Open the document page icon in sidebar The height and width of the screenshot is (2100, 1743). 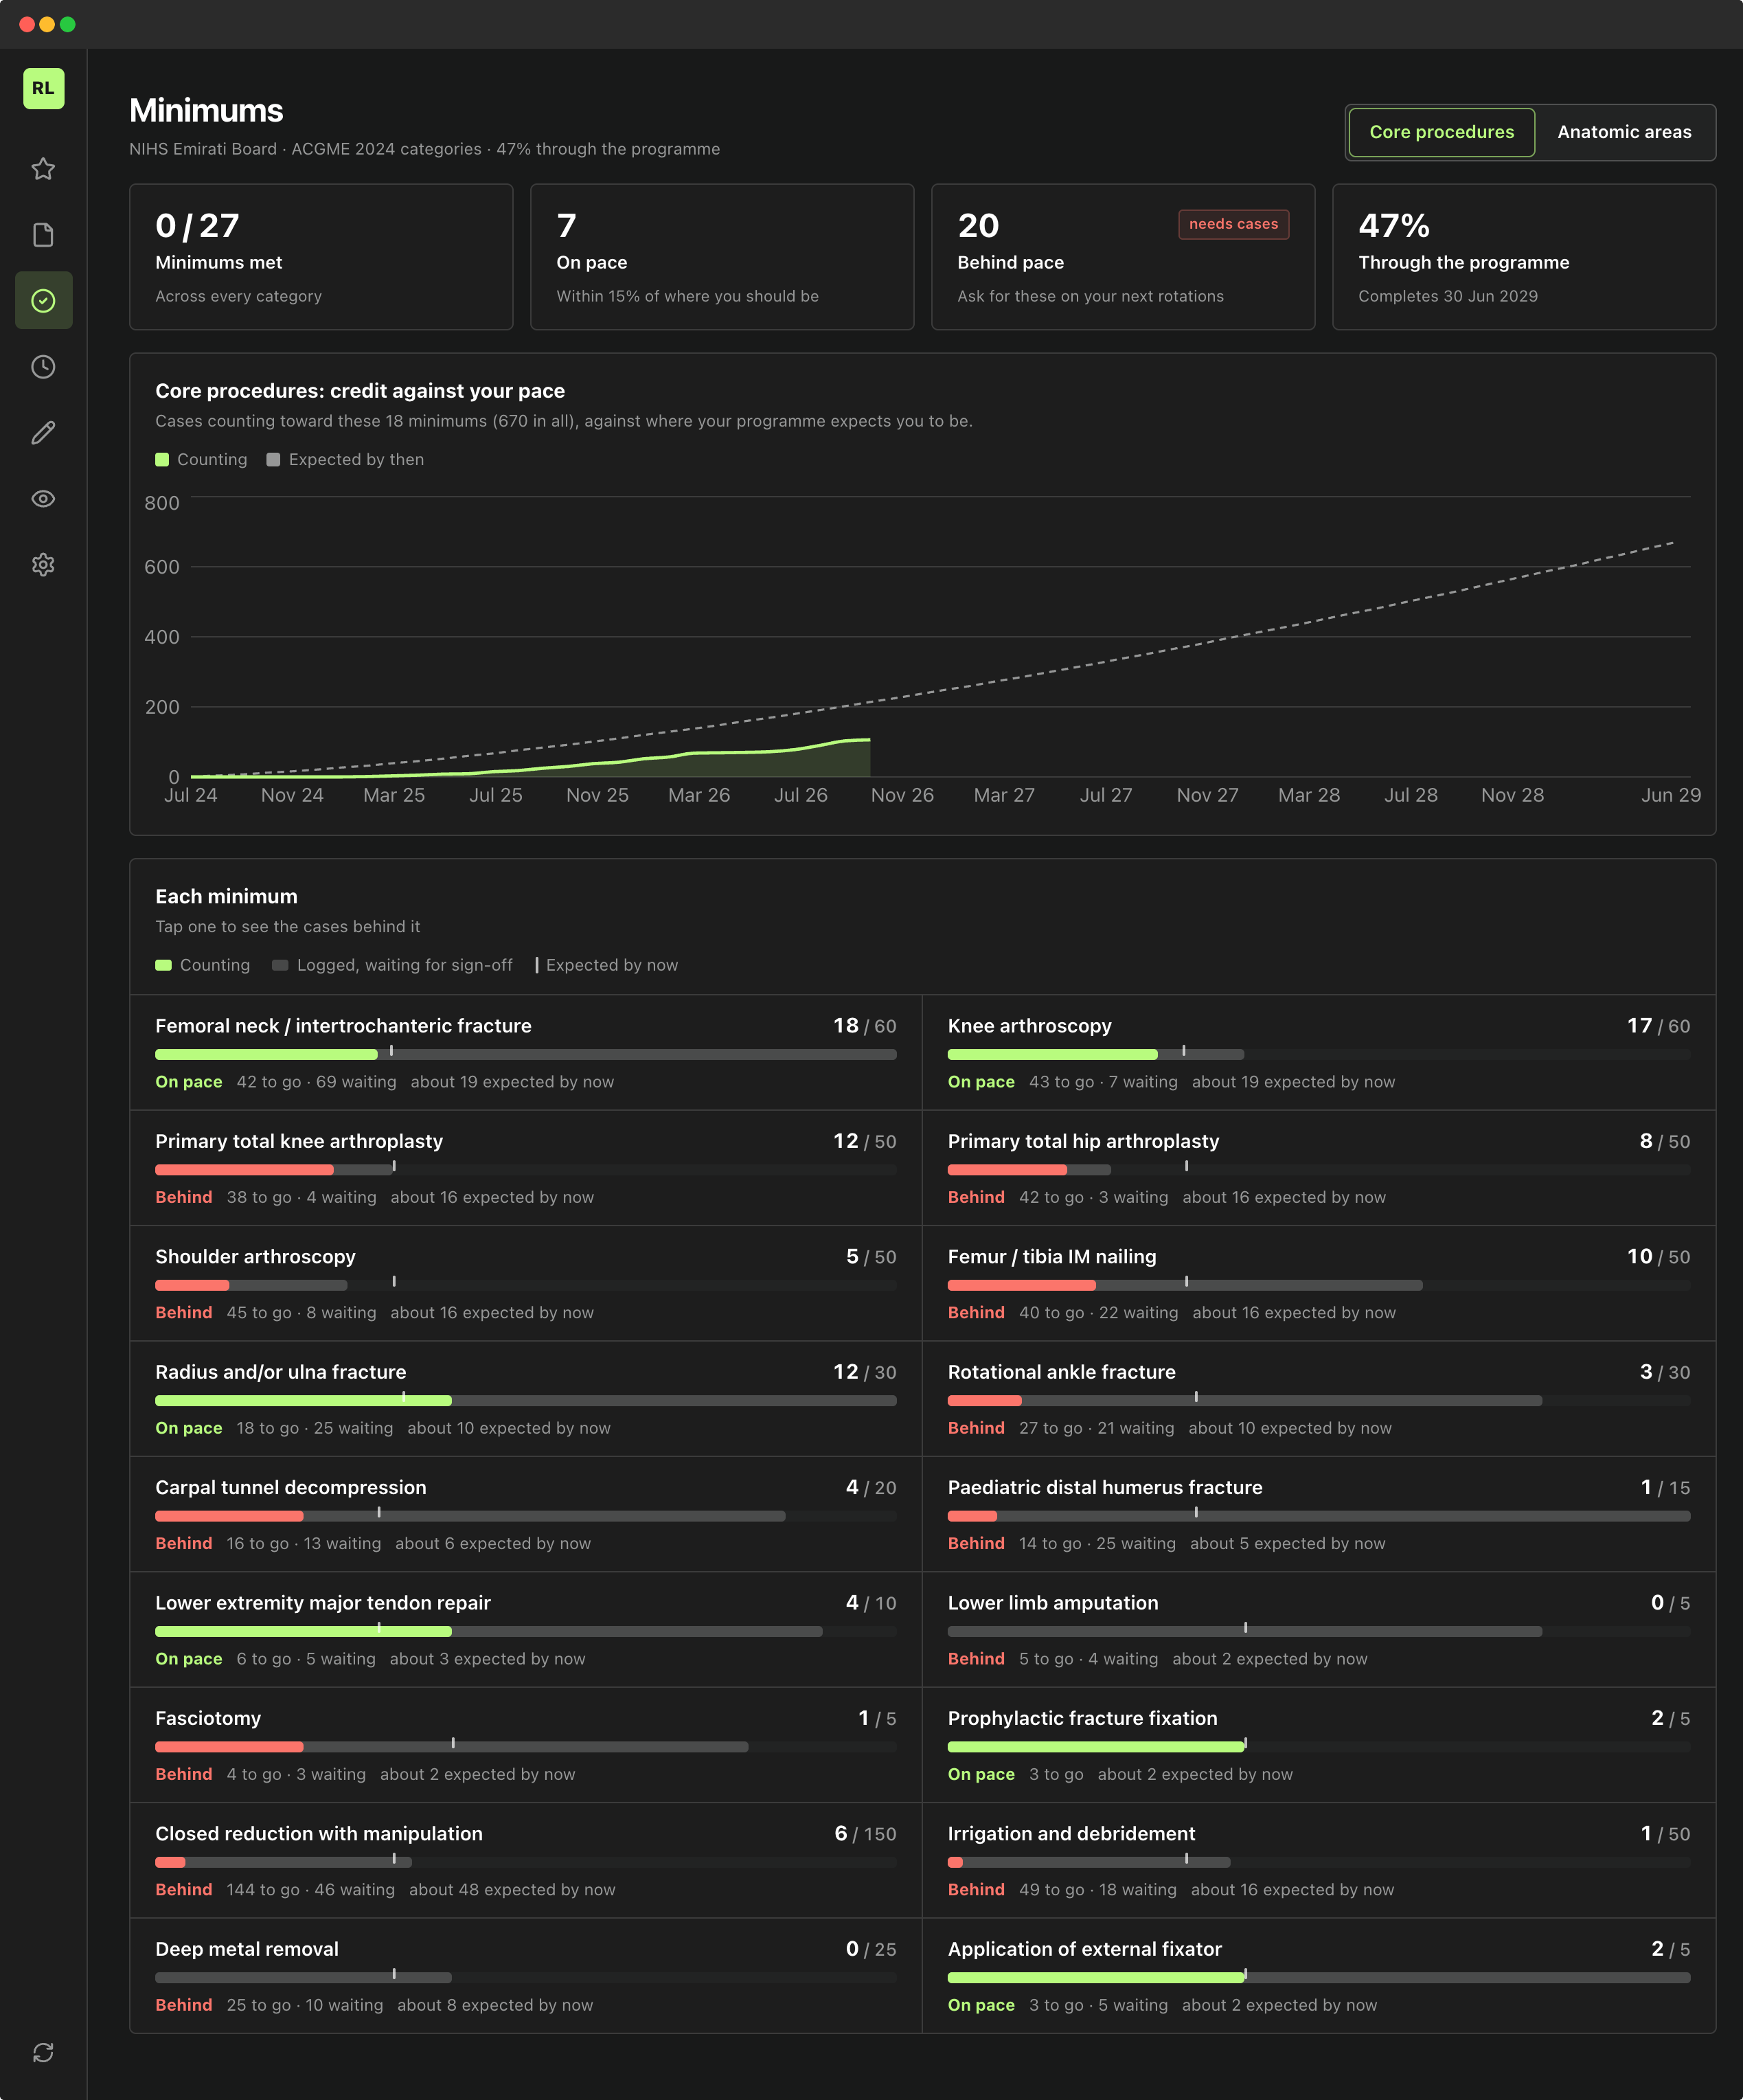43,235
